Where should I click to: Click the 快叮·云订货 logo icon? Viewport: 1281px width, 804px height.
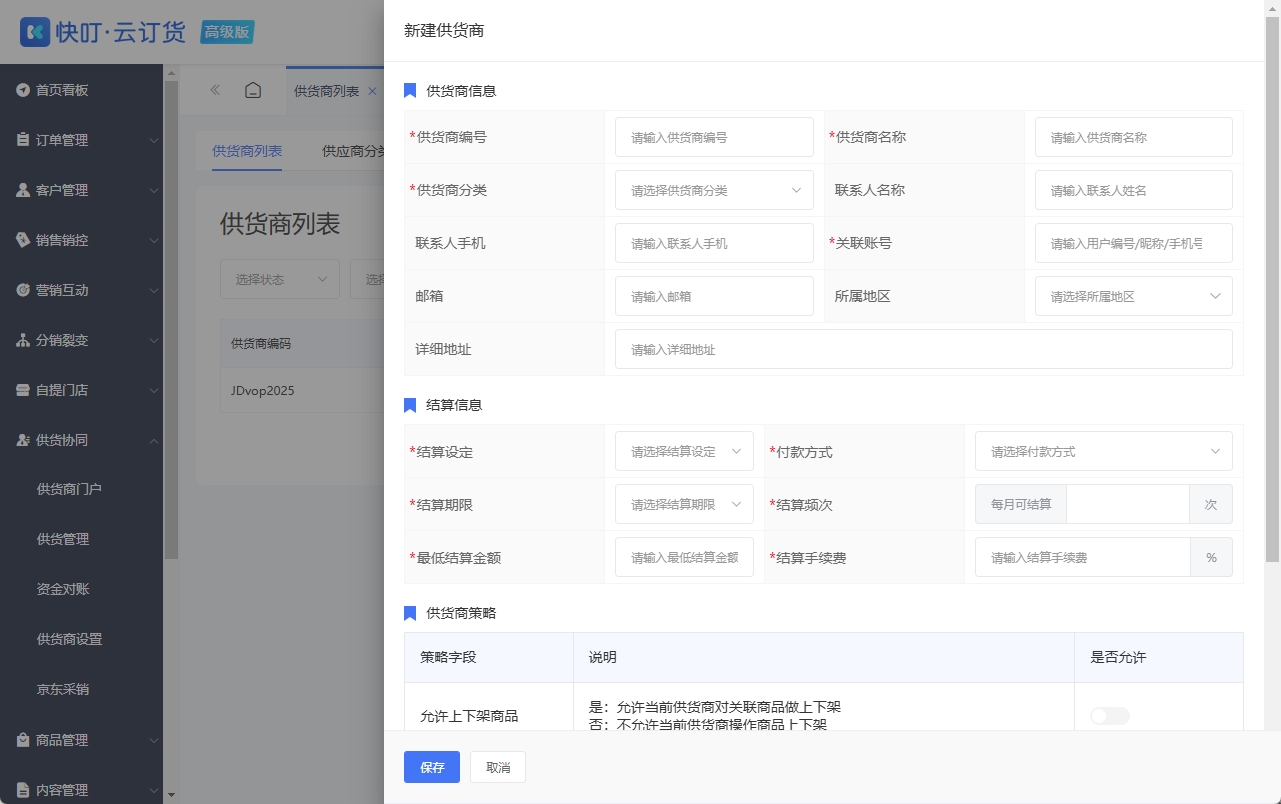click(x=35, y=31)
